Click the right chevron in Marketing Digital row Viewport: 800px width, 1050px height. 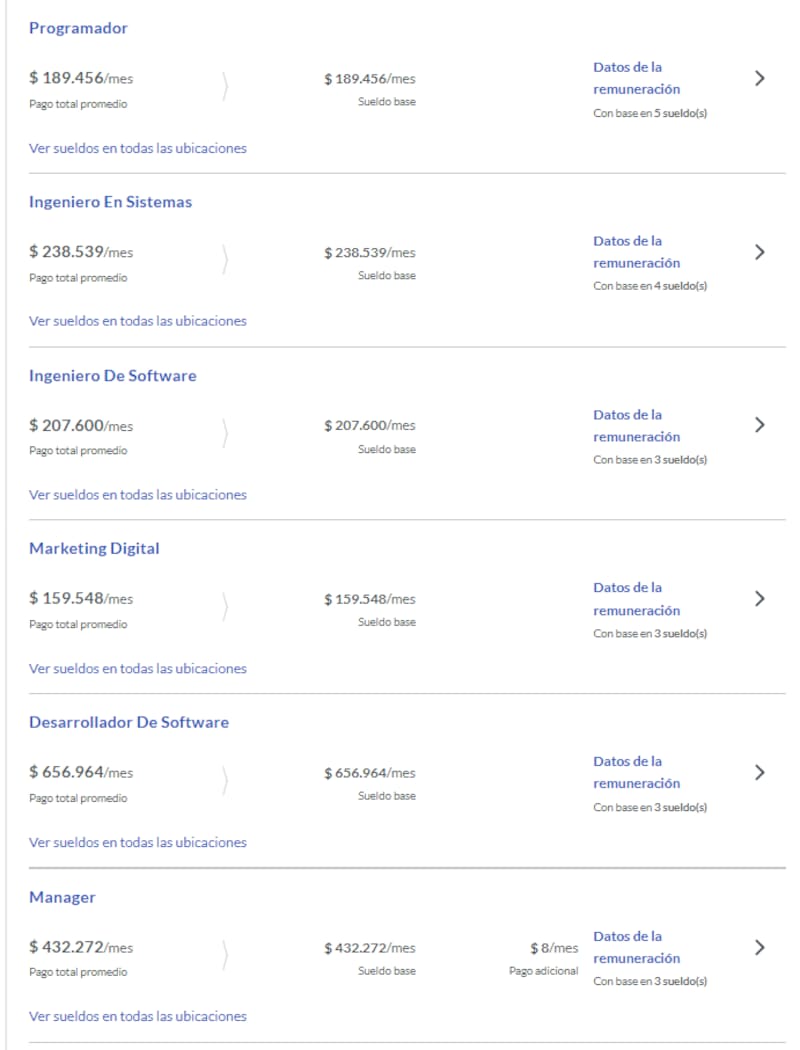tap(760, 599)
